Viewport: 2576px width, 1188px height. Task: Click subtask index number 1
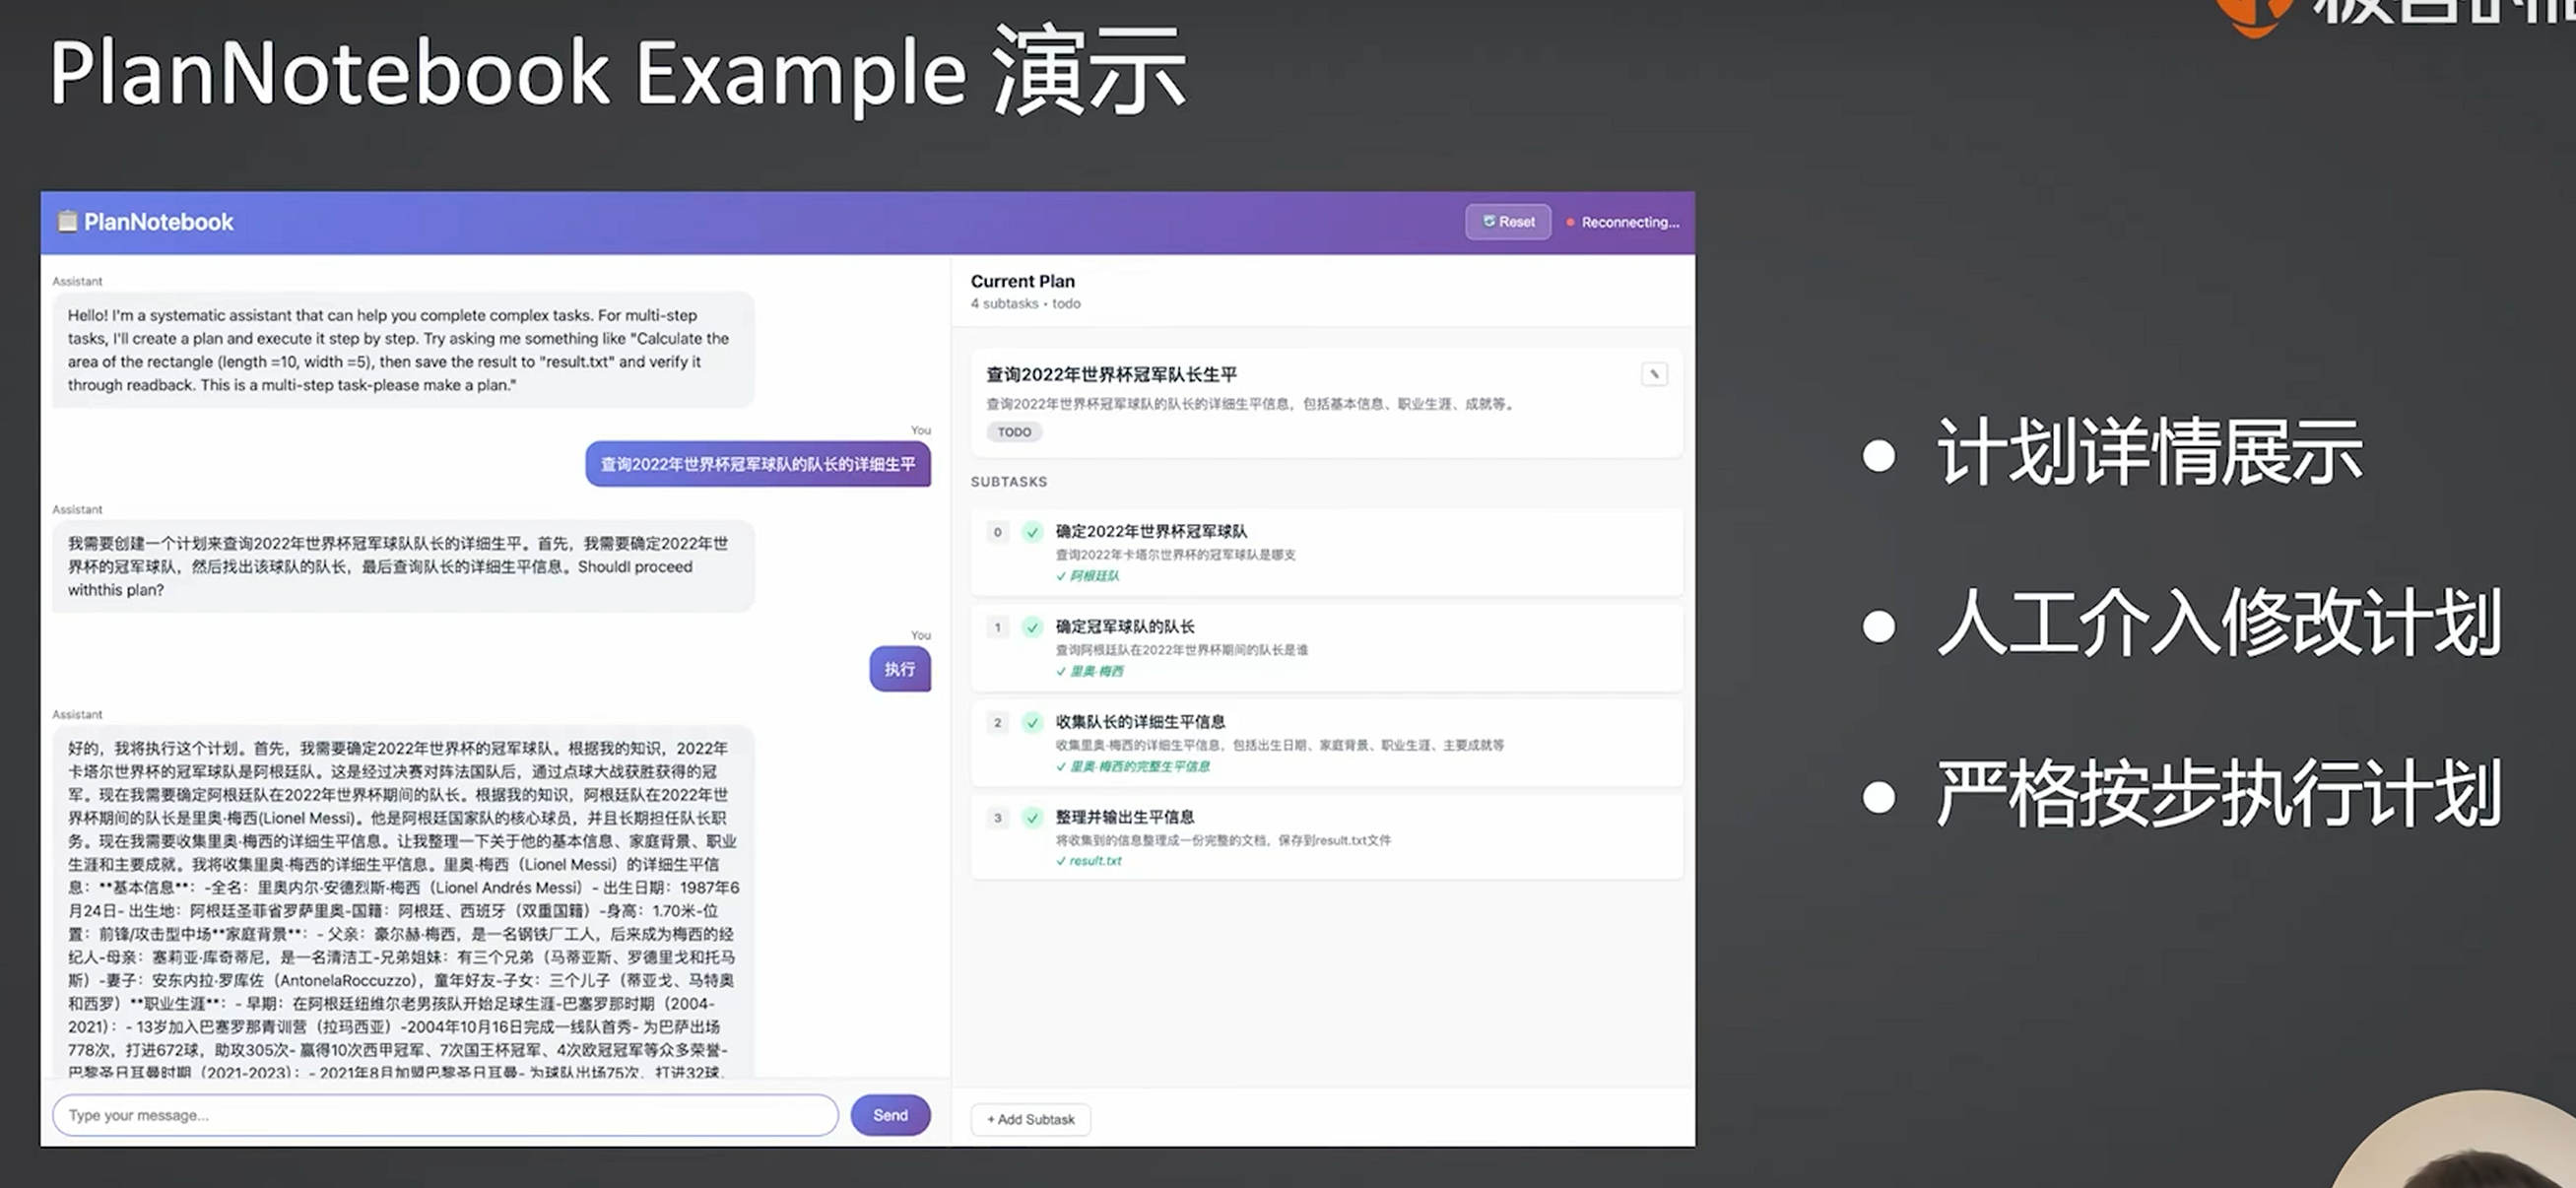pyautogui.click(x=997, y=627)
